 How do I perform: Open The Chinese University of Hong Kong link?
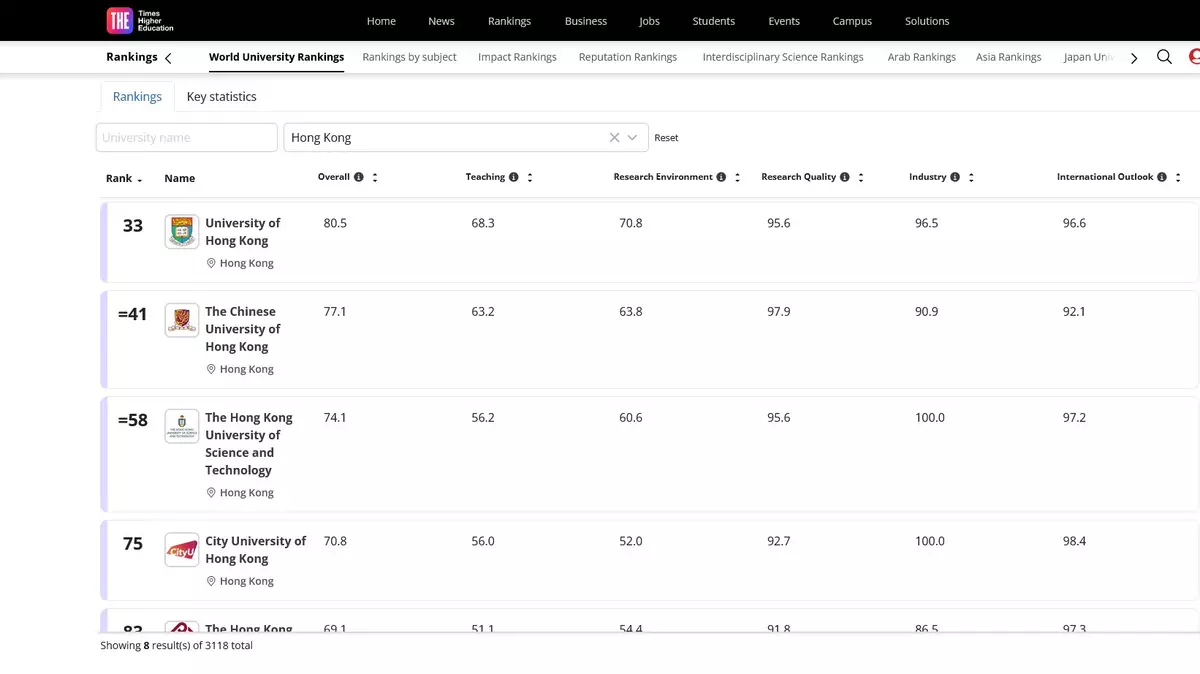click(x=242, y=329)
